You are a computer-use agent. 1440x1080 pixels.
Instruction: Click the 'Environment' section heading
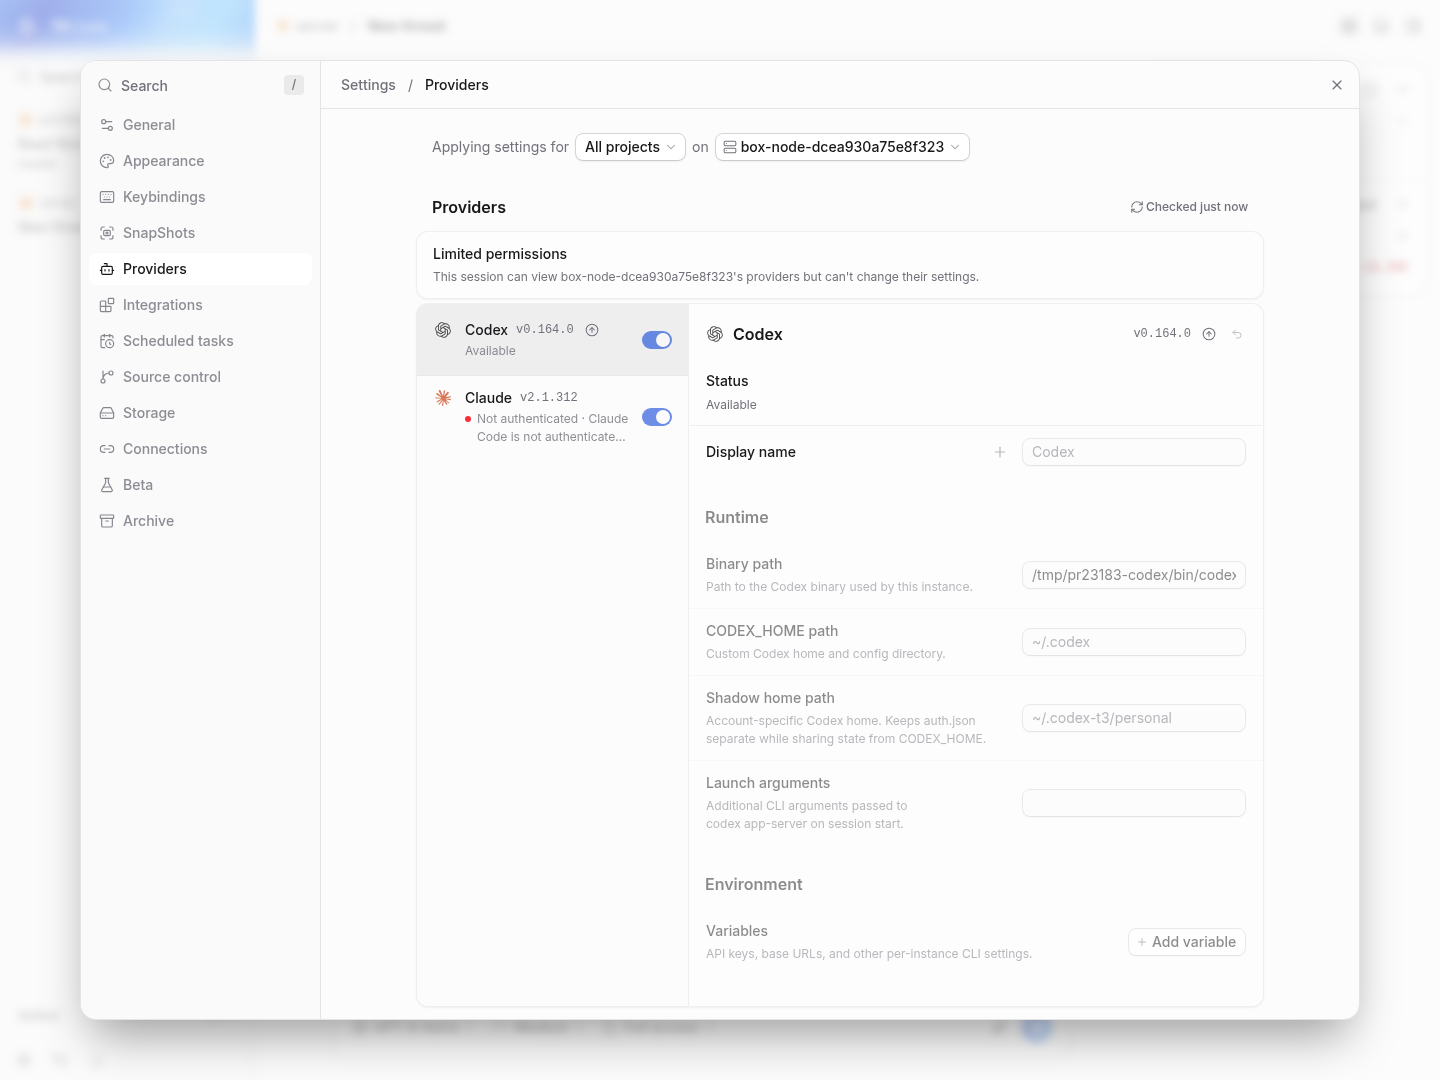(x=754, y=884)
